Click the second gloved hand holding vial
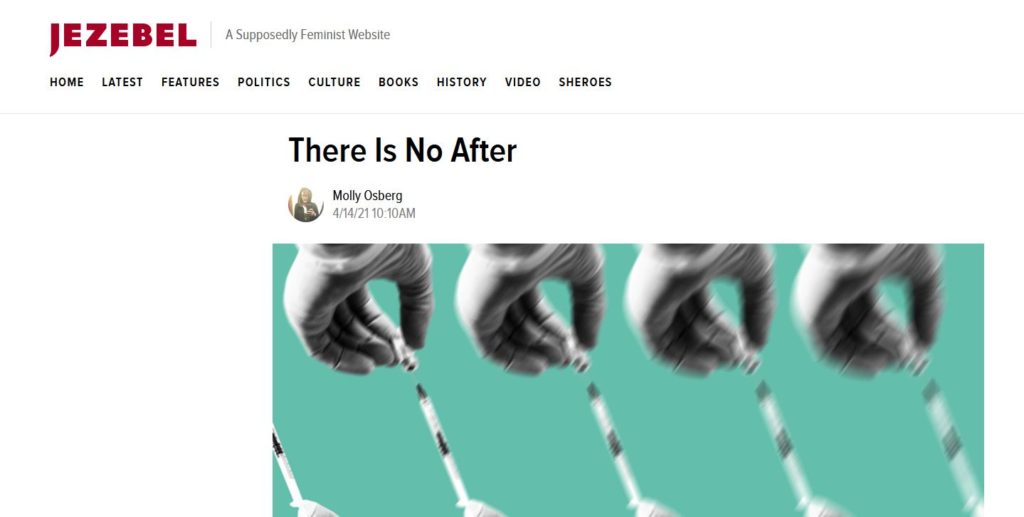Viewport: 1024px width, 517px height. [530, 309]
